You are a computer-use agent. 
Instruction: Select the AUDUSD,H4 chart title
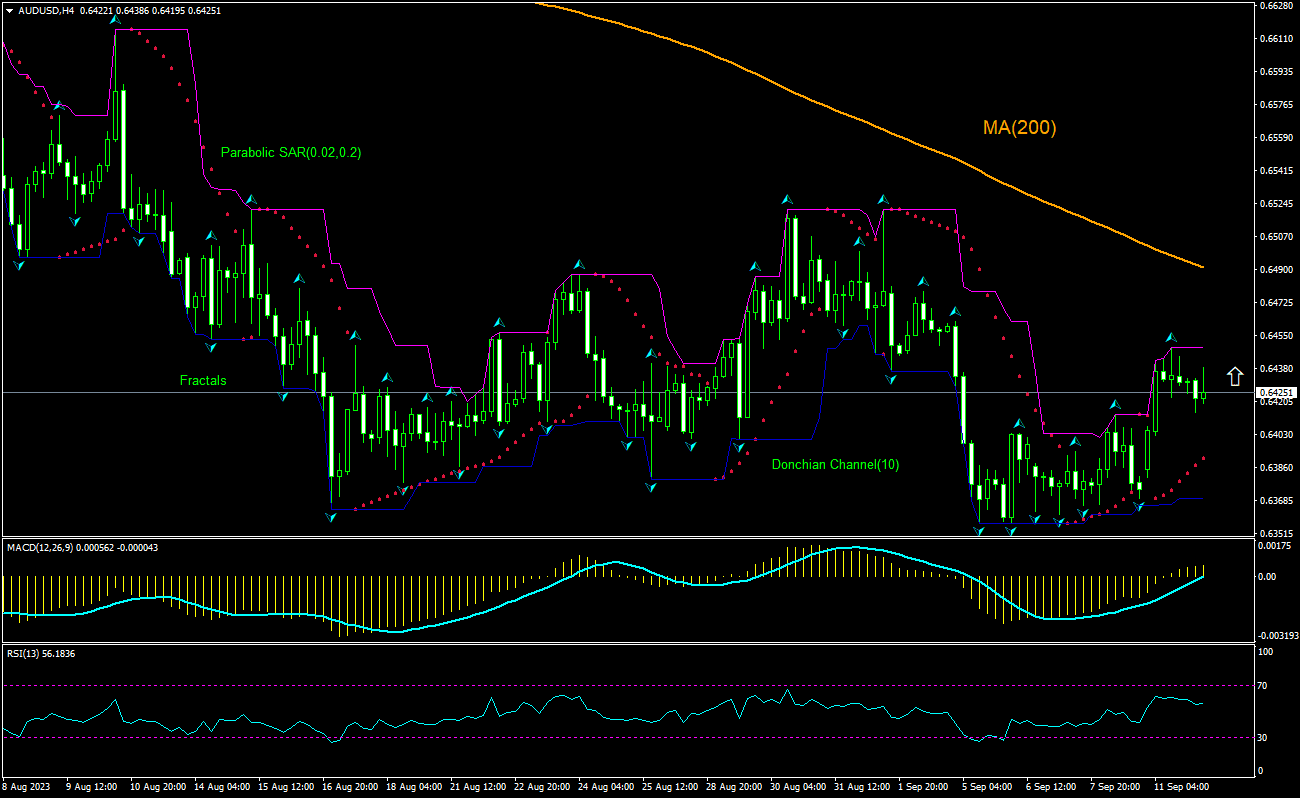click(x=46, y=10)
